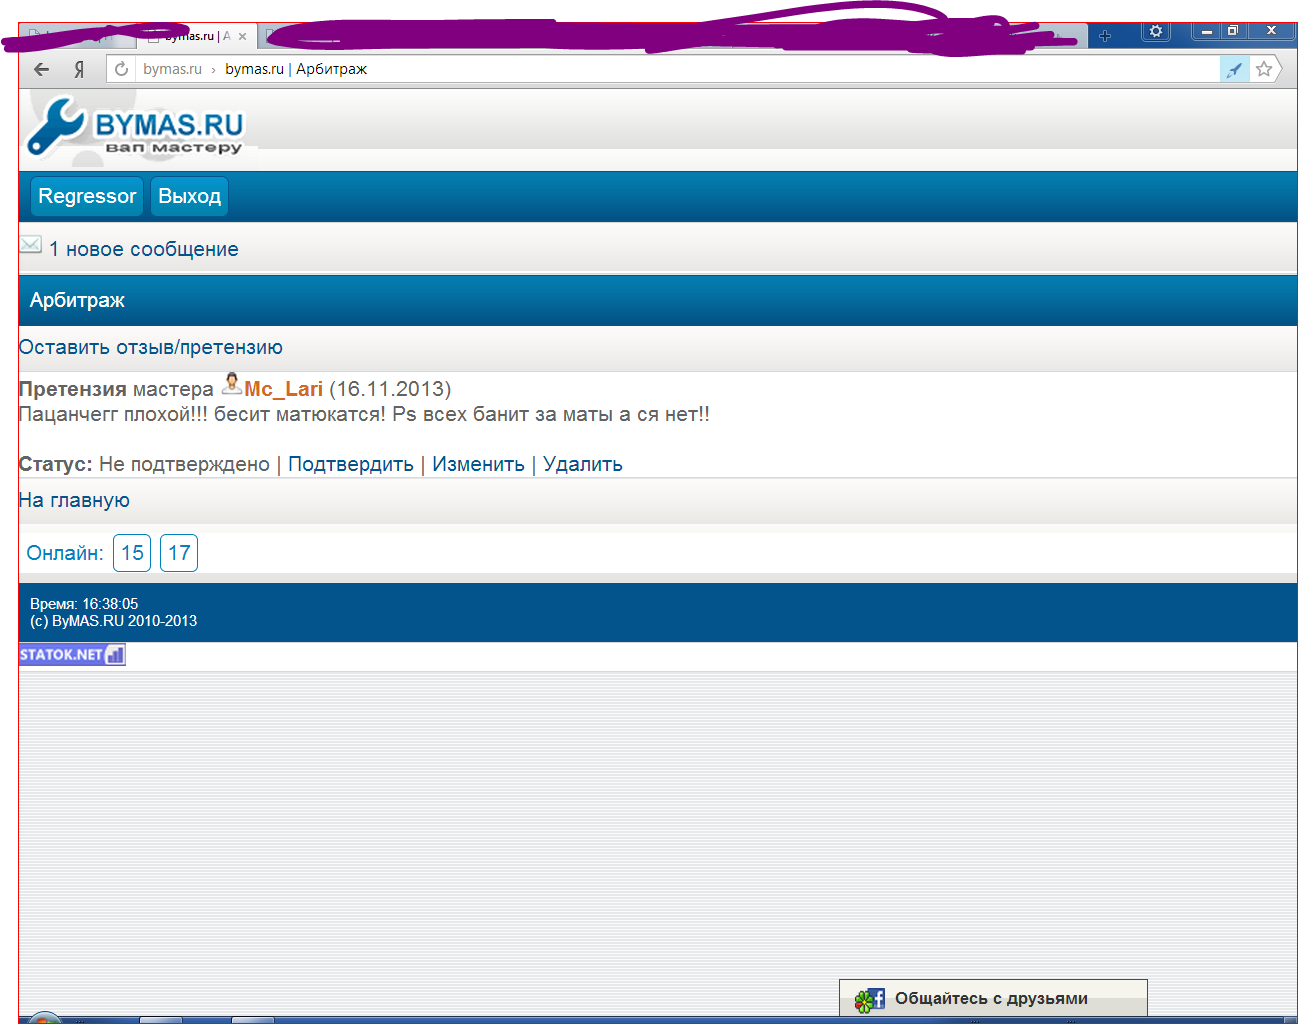
Task: Open the STATOK.NET counter badge
Action: point(72,655)
